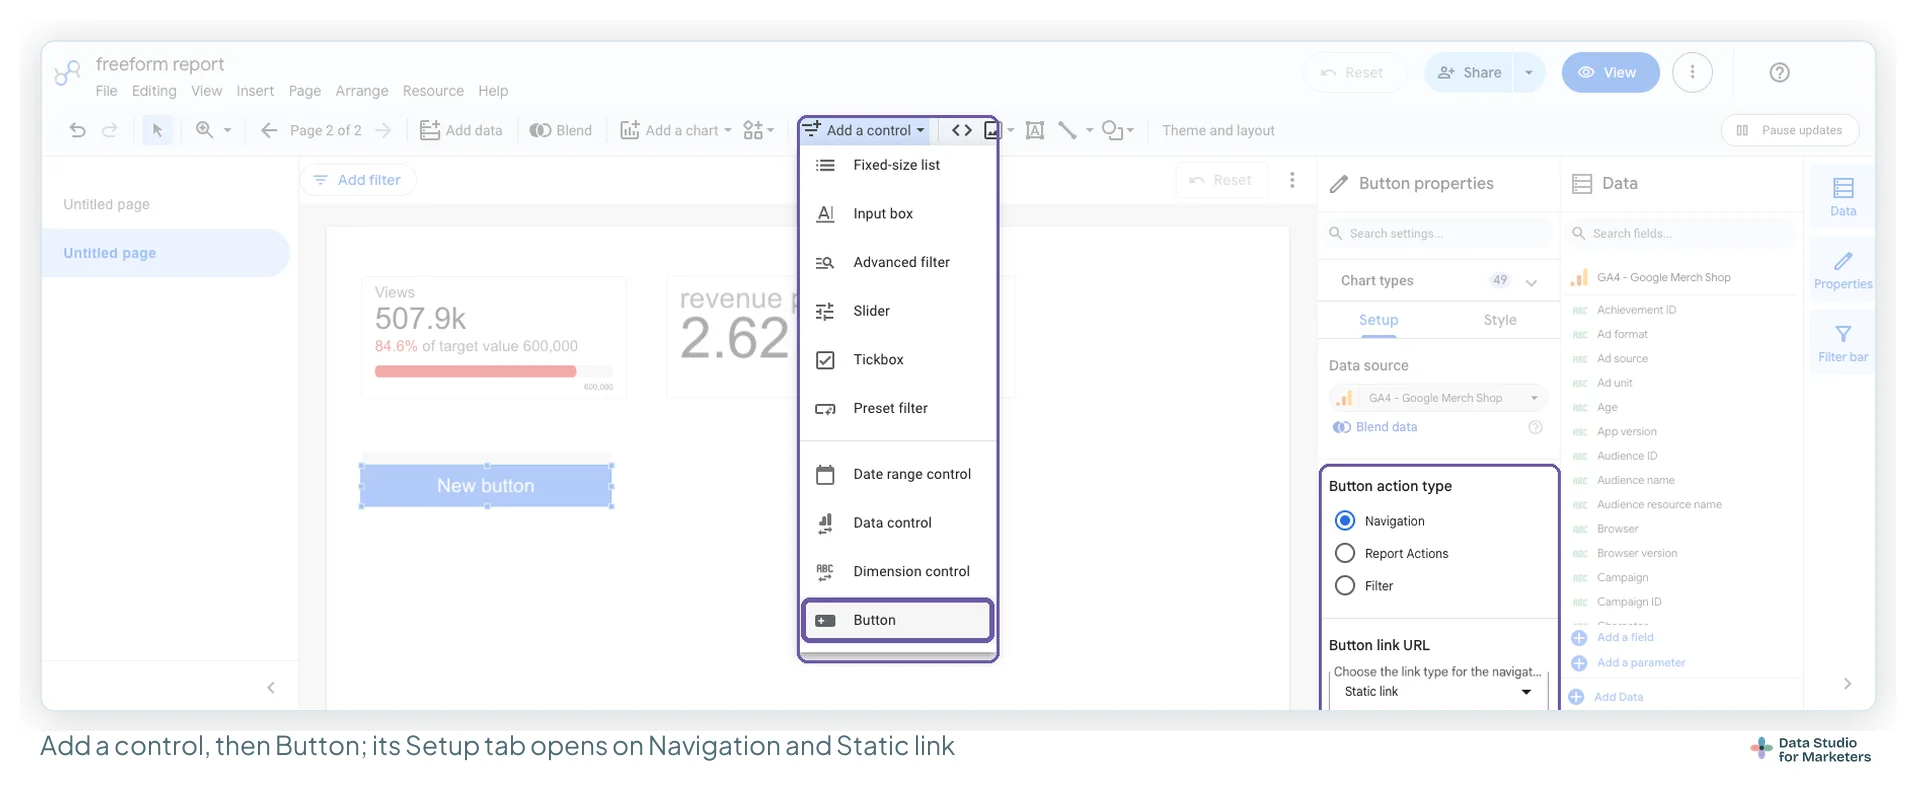Select the Navigation radio button
1916x785 pixels.
pos(1345,521)
